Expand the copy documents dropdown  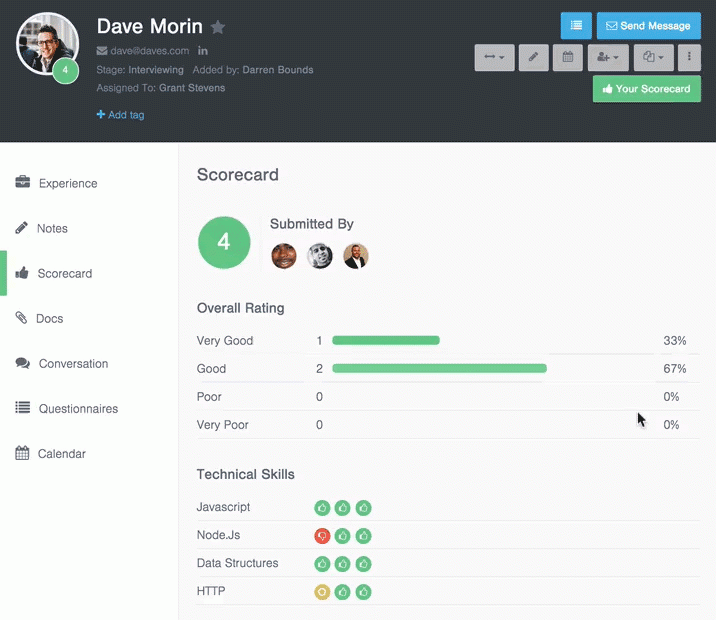(653, 58)
